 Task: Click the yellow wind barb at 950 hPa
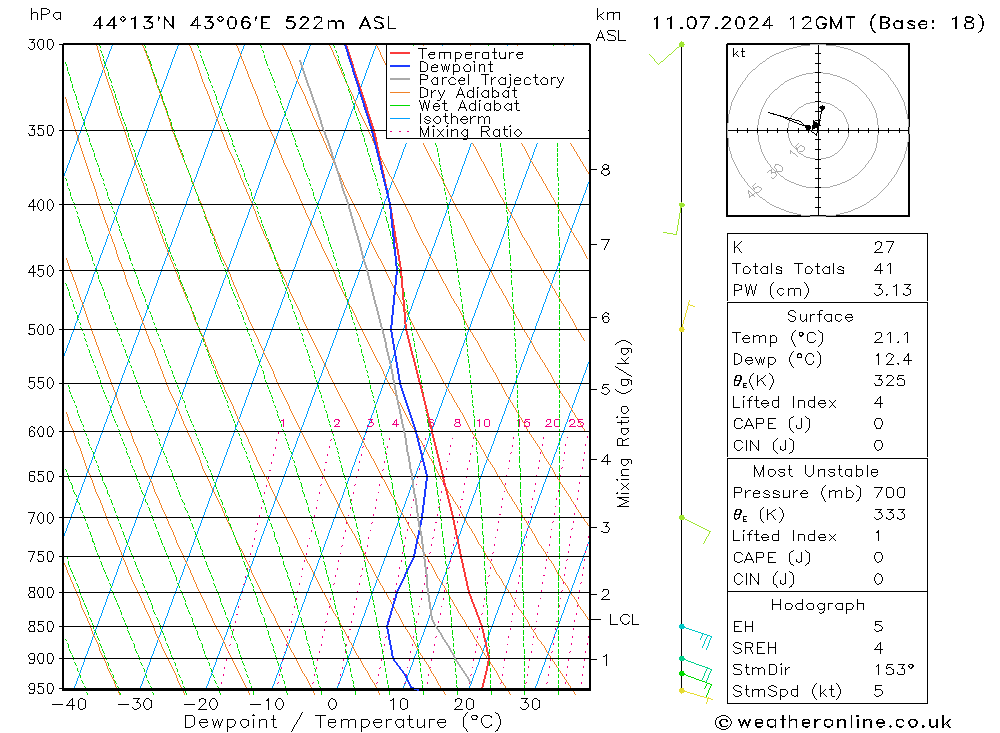[x=696, y=695]
